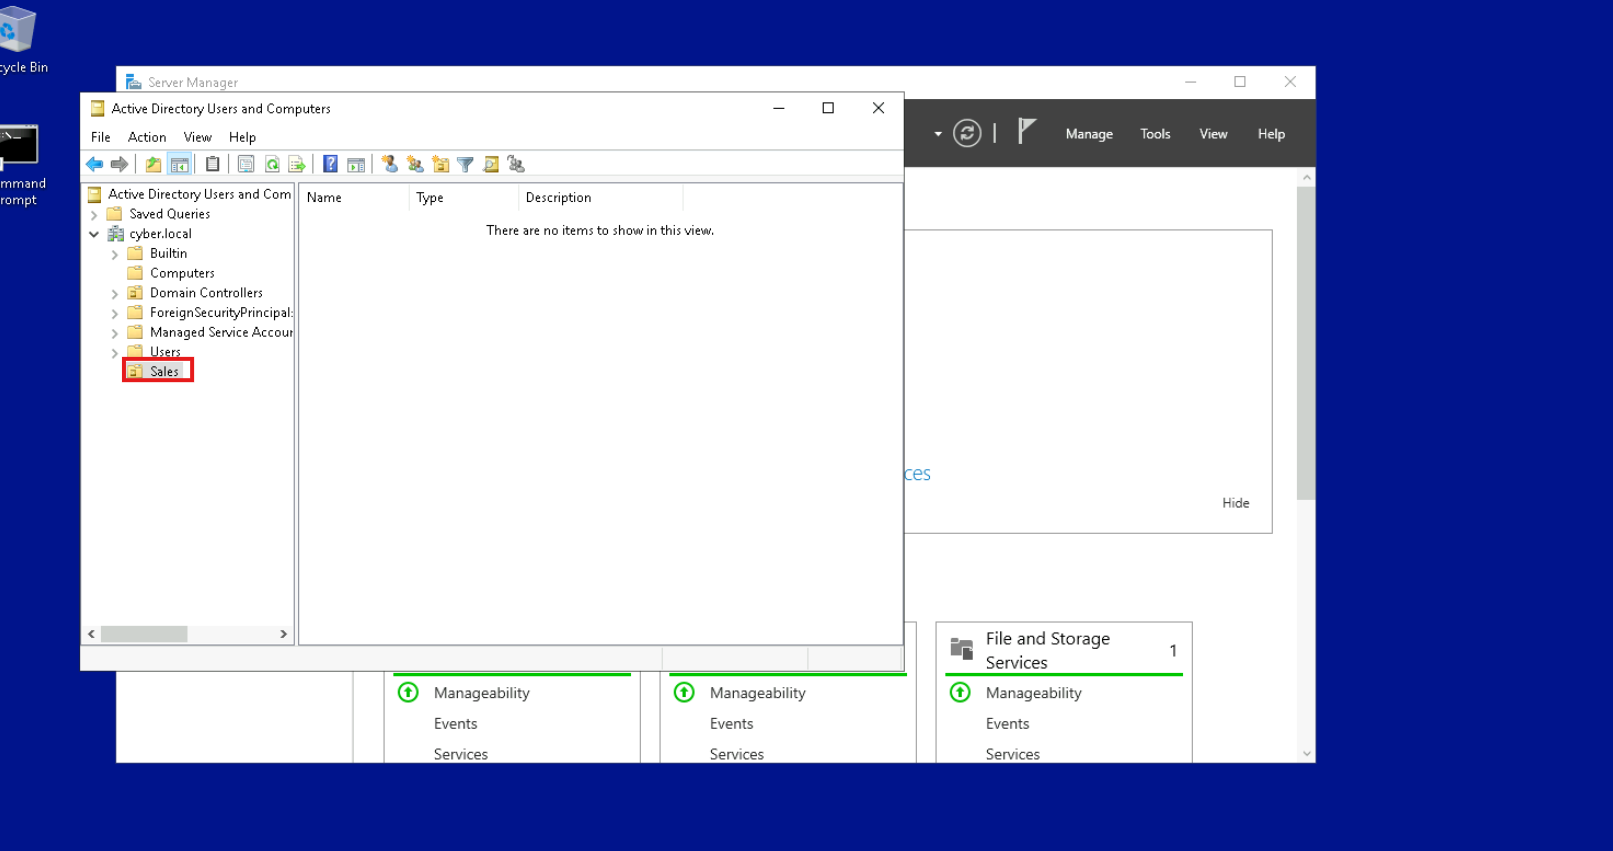This screenshot has width=1613, height=851.
Task: Click the clipboard Paste toolbar icon
Action: [212, 164]
